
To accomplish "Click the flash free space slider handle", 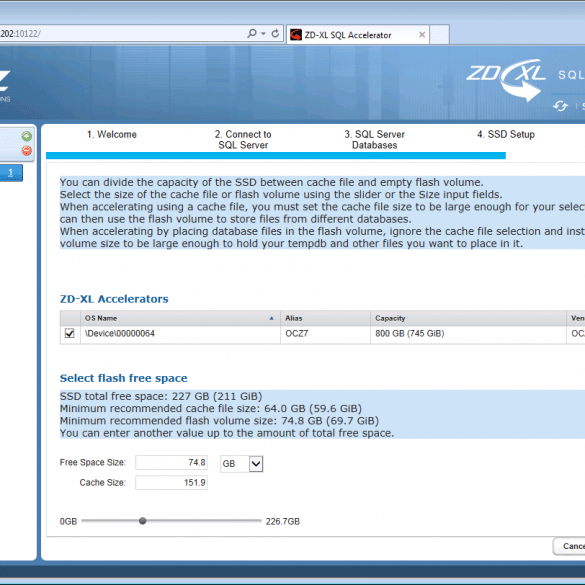I will [143, 521].
